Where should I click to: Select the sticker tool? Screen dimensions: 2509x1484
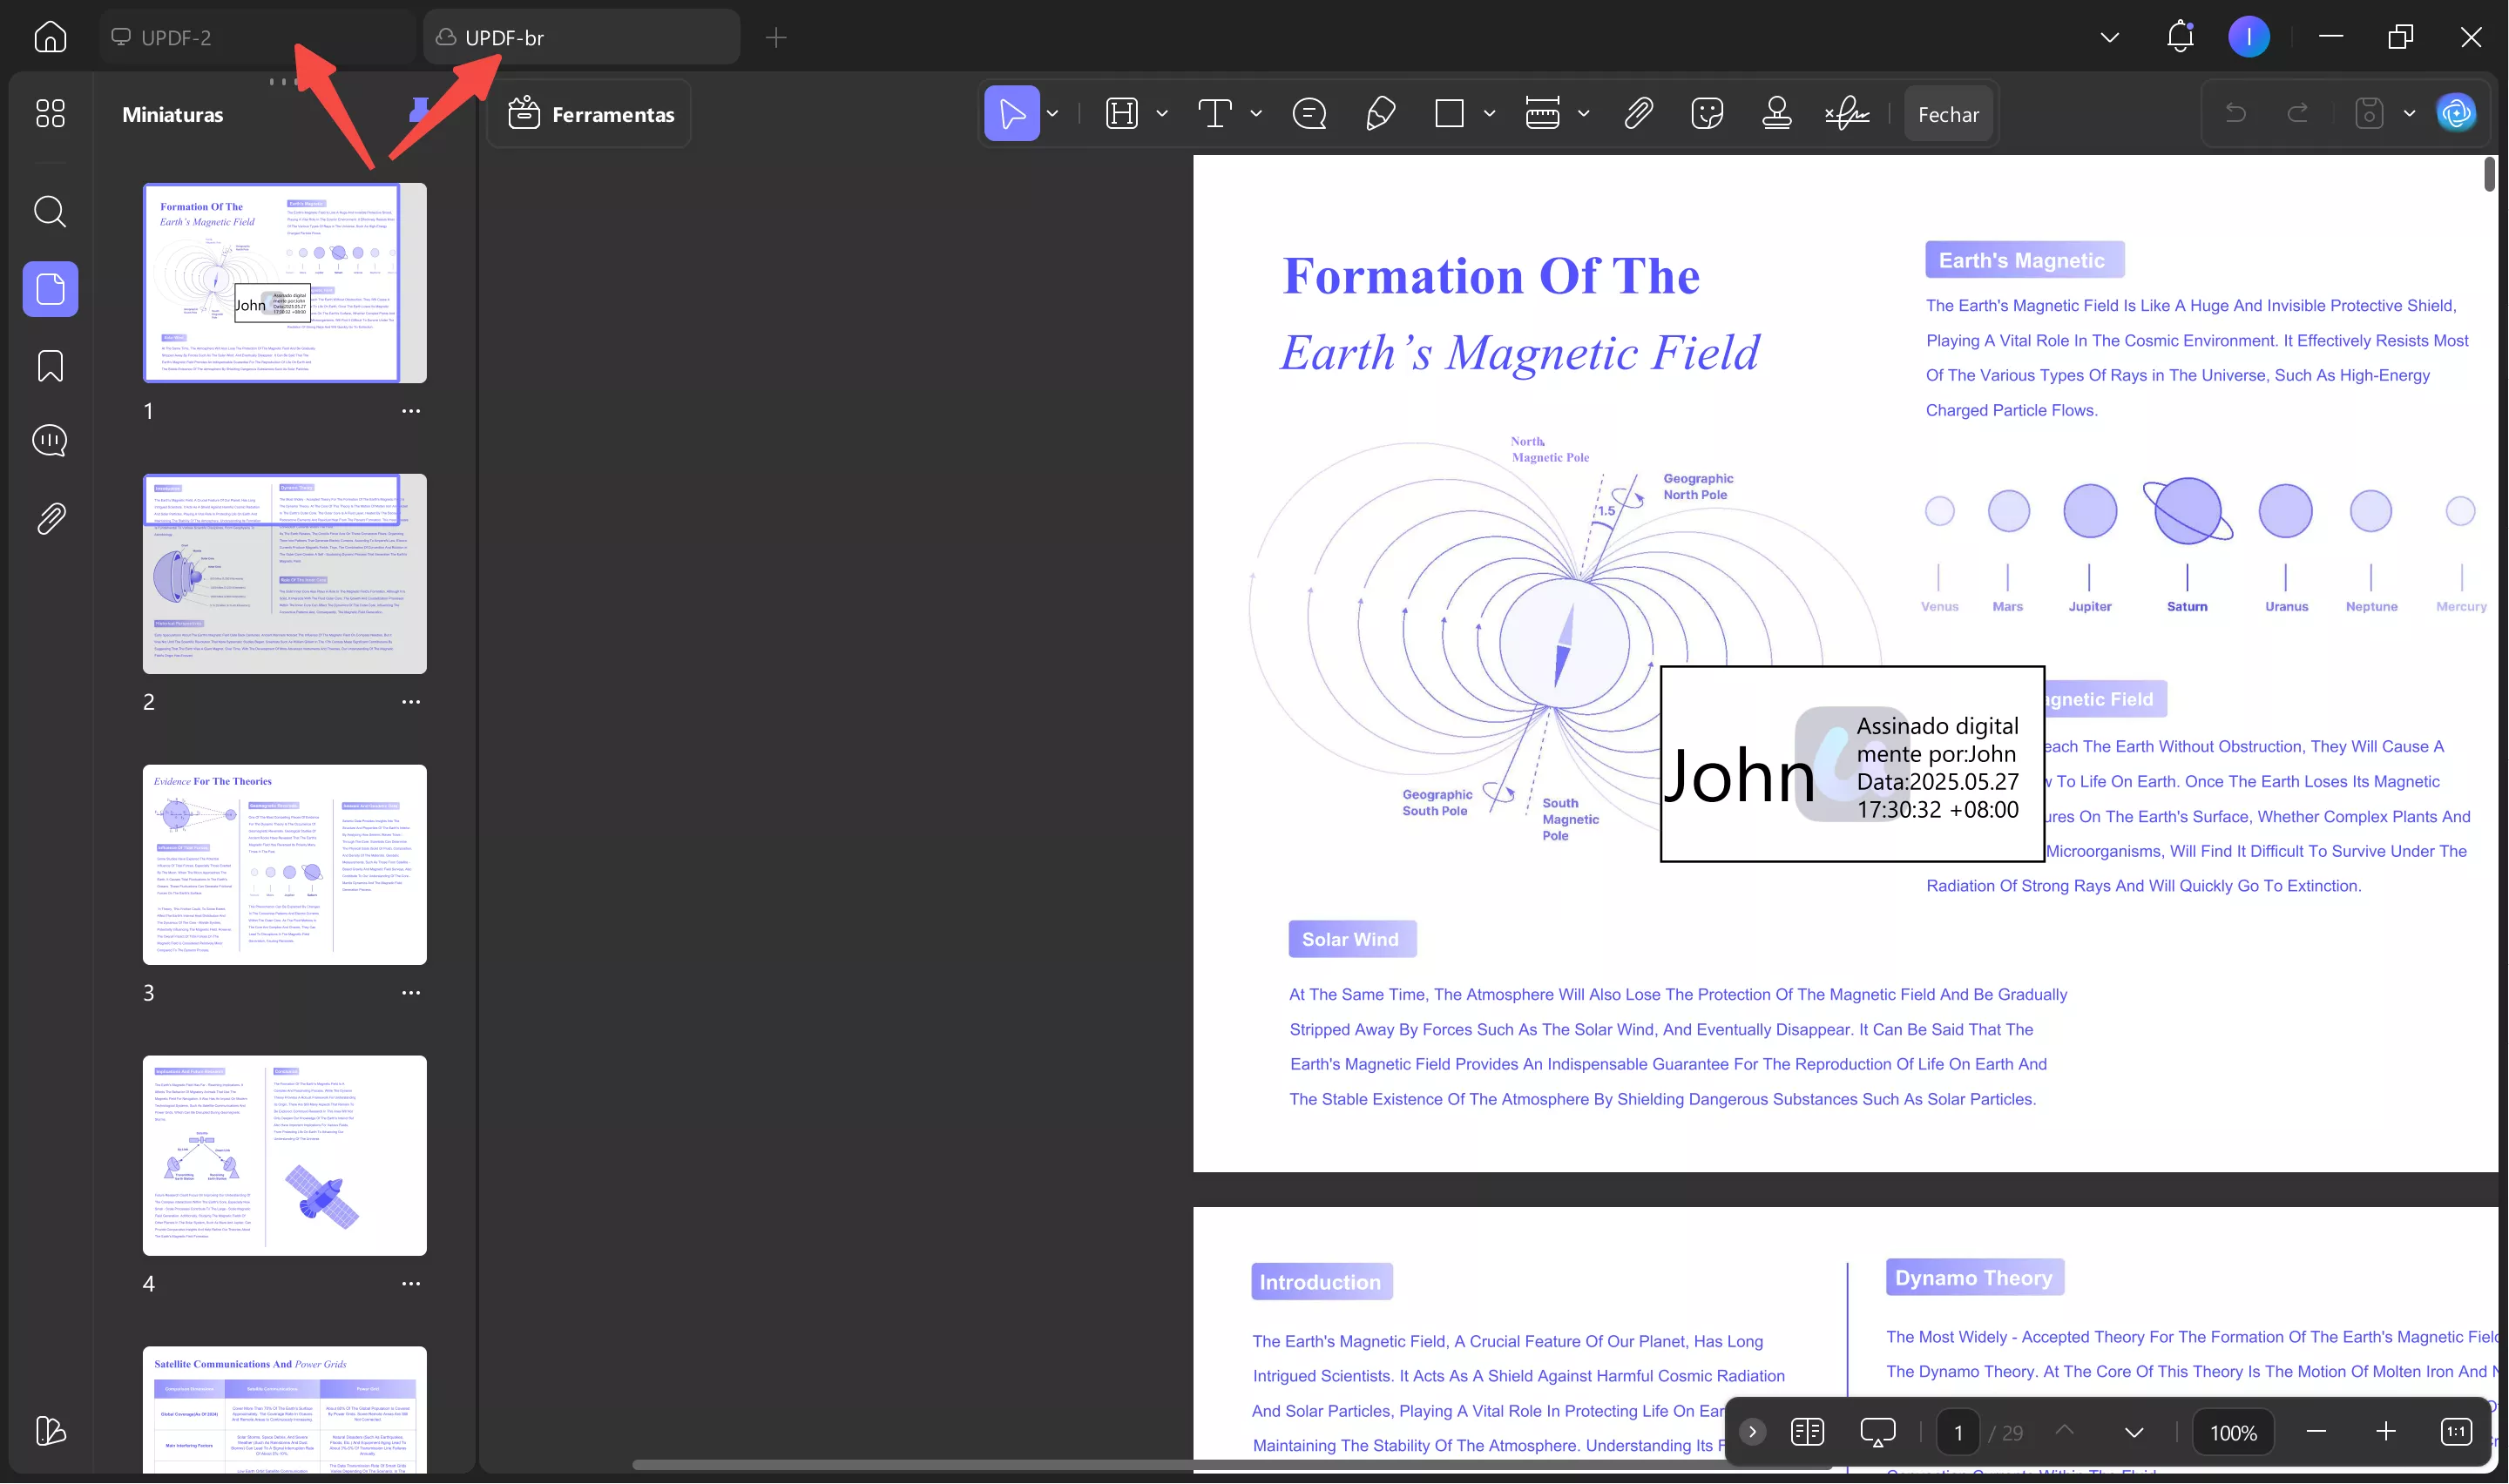click(x=1706, y=114)
